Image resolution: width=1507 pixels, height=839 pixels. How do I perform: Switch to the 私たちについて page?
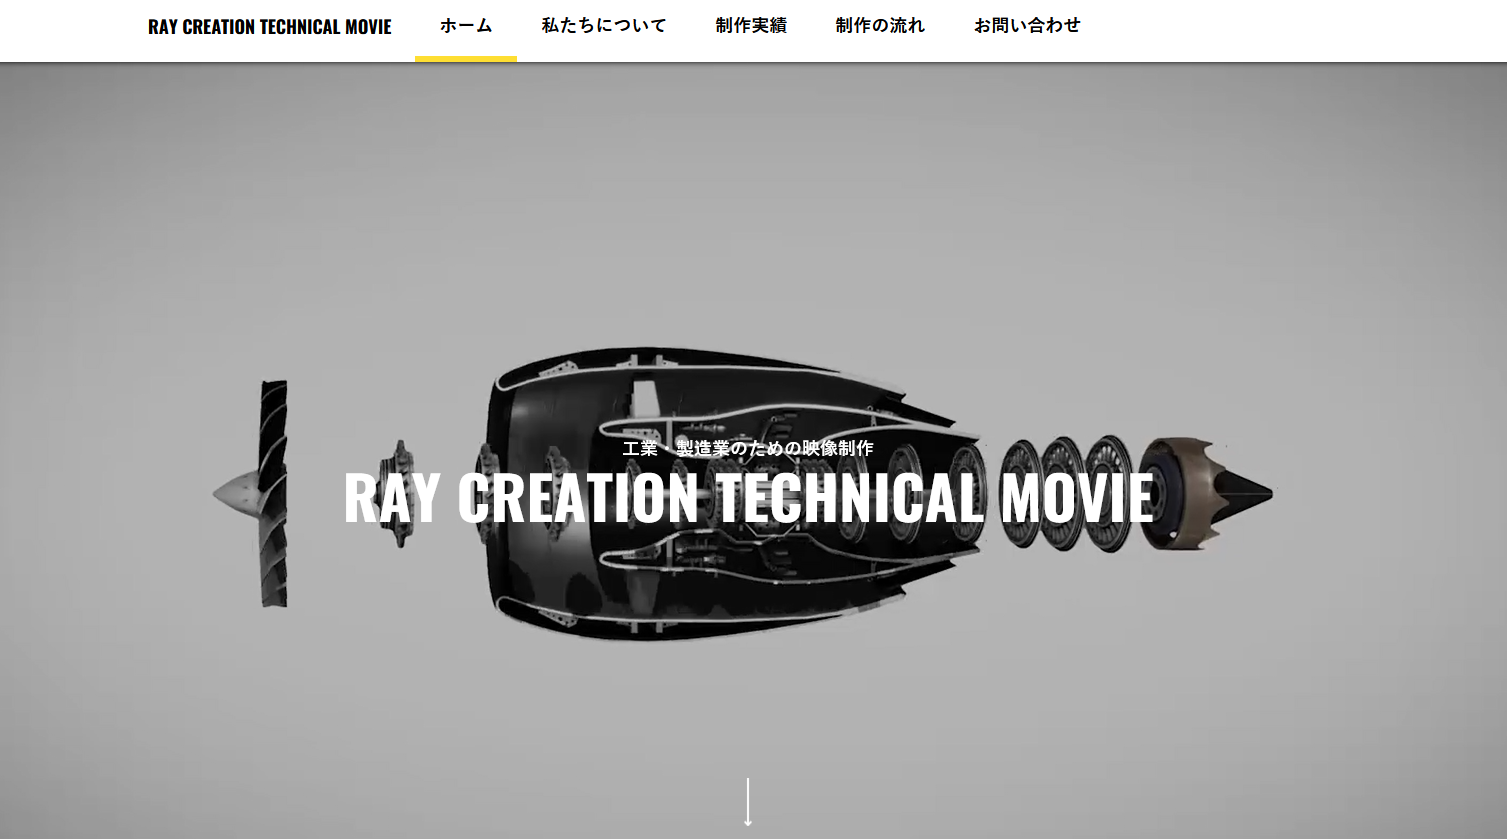[603, 26]
